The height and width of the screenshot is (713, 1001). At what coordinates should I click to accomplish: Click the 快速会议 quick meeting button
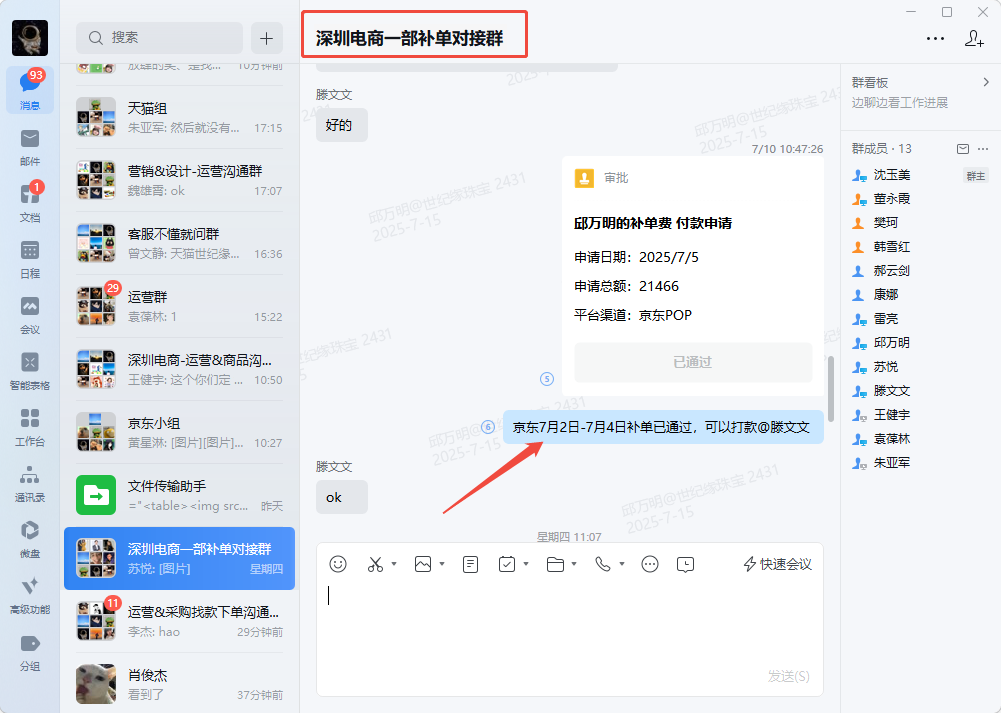pos(777,564)
